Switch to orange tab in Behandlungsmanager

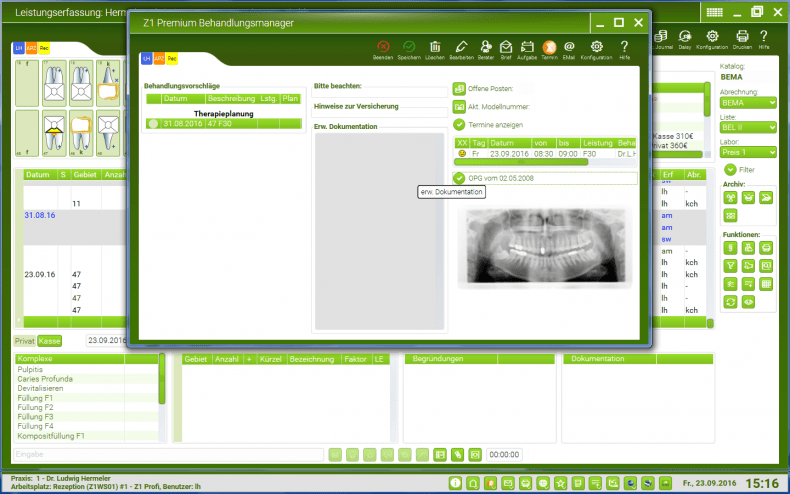point(159,59)
